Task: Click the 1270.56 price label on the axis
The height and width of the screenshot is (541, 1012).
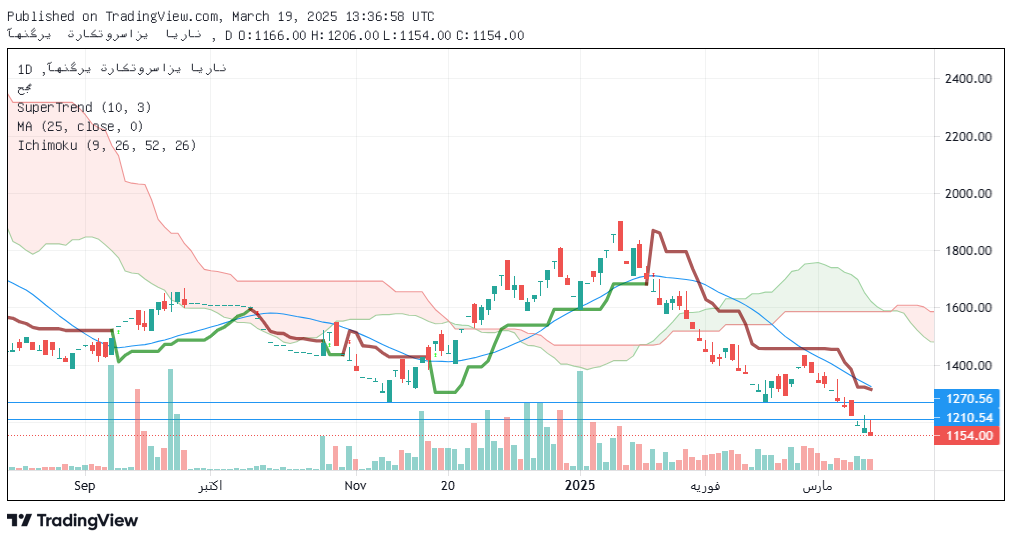Action: (967, 399)
